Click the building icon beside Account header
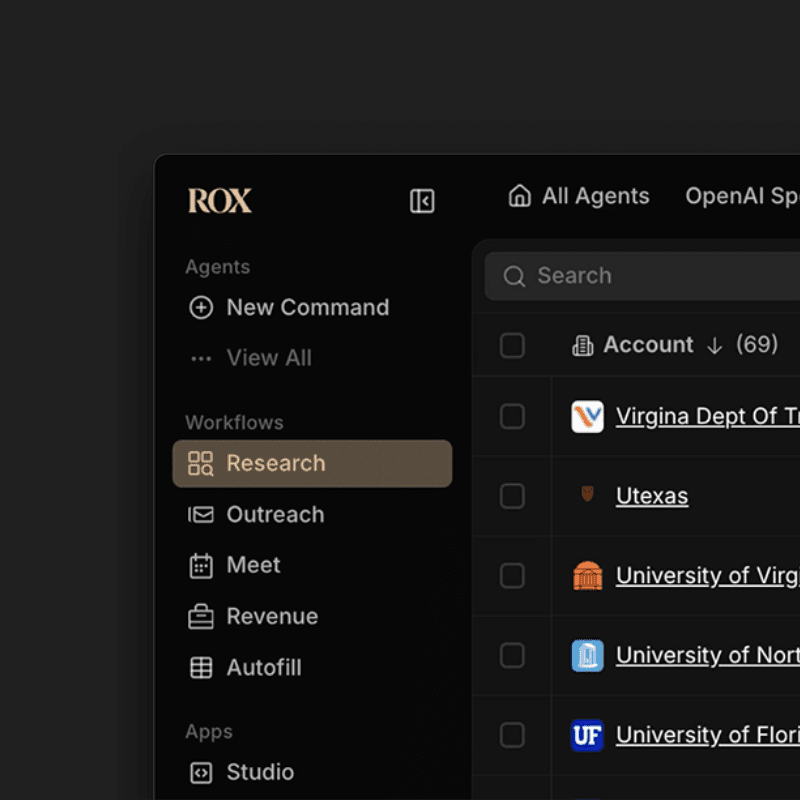This screenshot has height=800, width=800. (582, 345)
